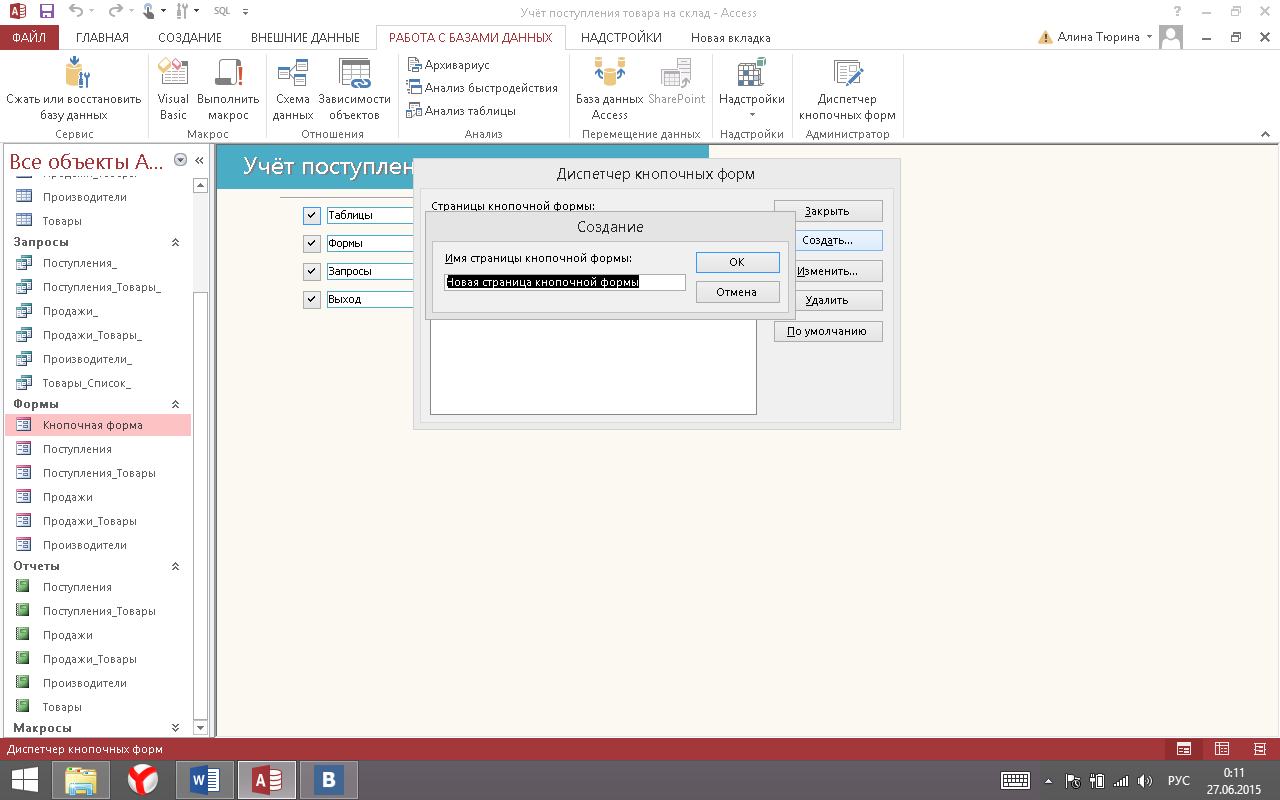
Task: Select Производители report under Отчеты
Action: click(98, 683)
